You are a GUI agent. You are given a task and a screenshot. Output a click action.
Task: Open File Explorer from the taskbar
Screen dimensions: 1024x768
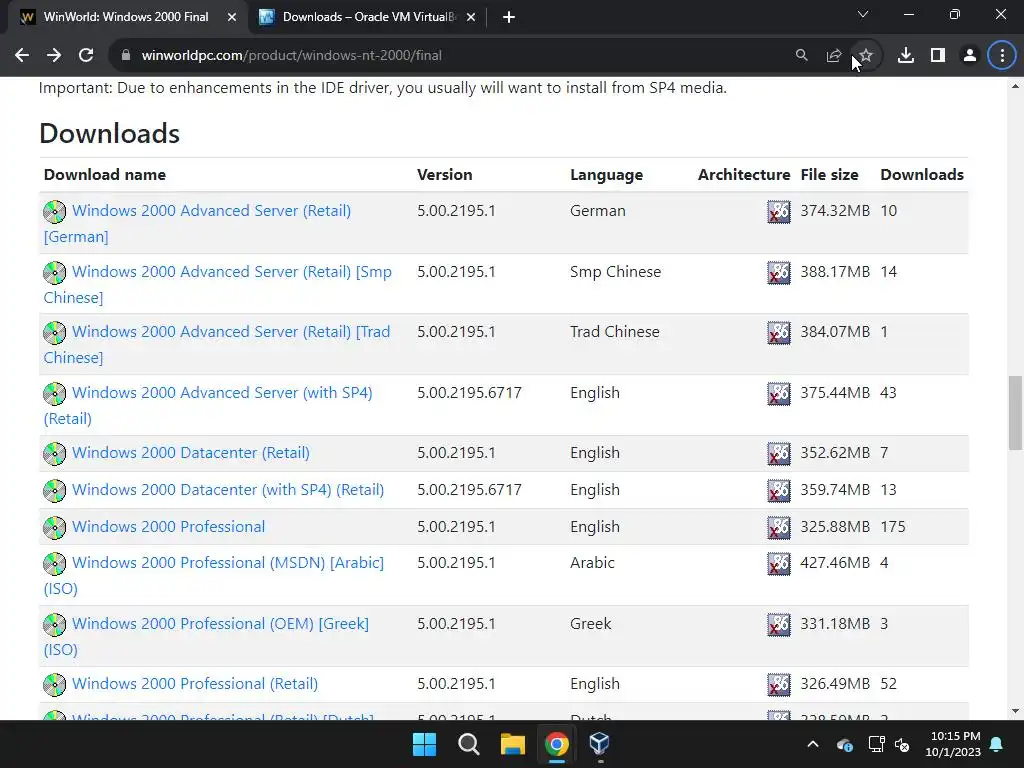pos(513,744)
